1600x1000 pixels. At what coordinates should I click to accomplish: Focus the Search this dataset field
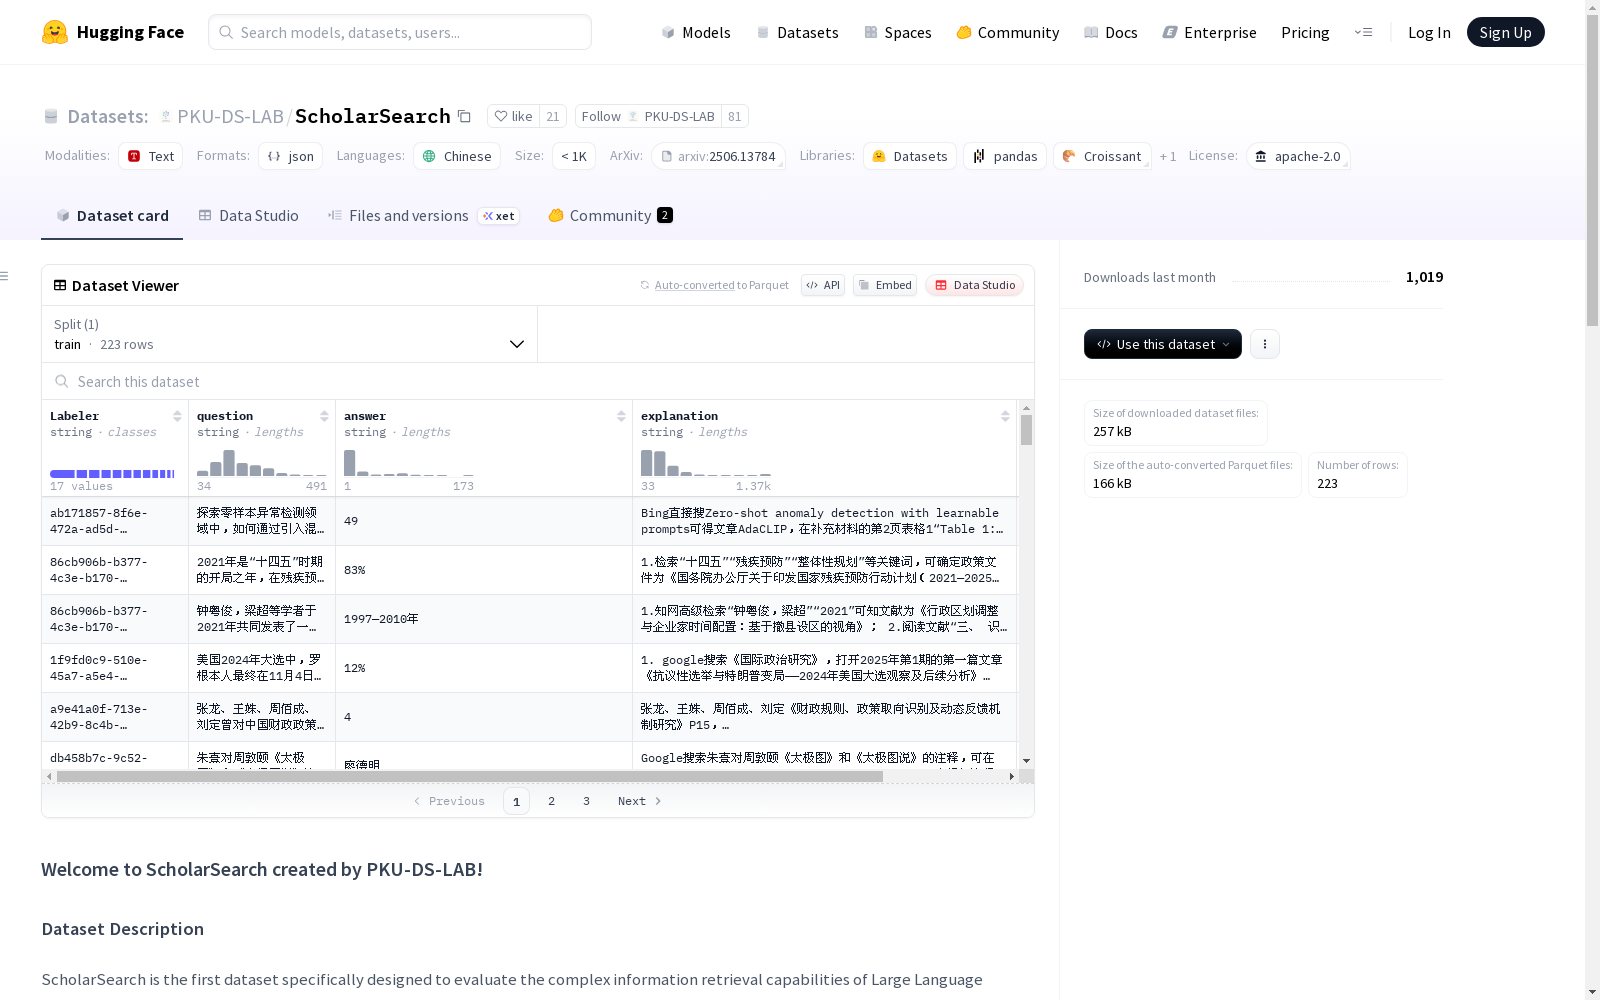click(x=538, y=381)
